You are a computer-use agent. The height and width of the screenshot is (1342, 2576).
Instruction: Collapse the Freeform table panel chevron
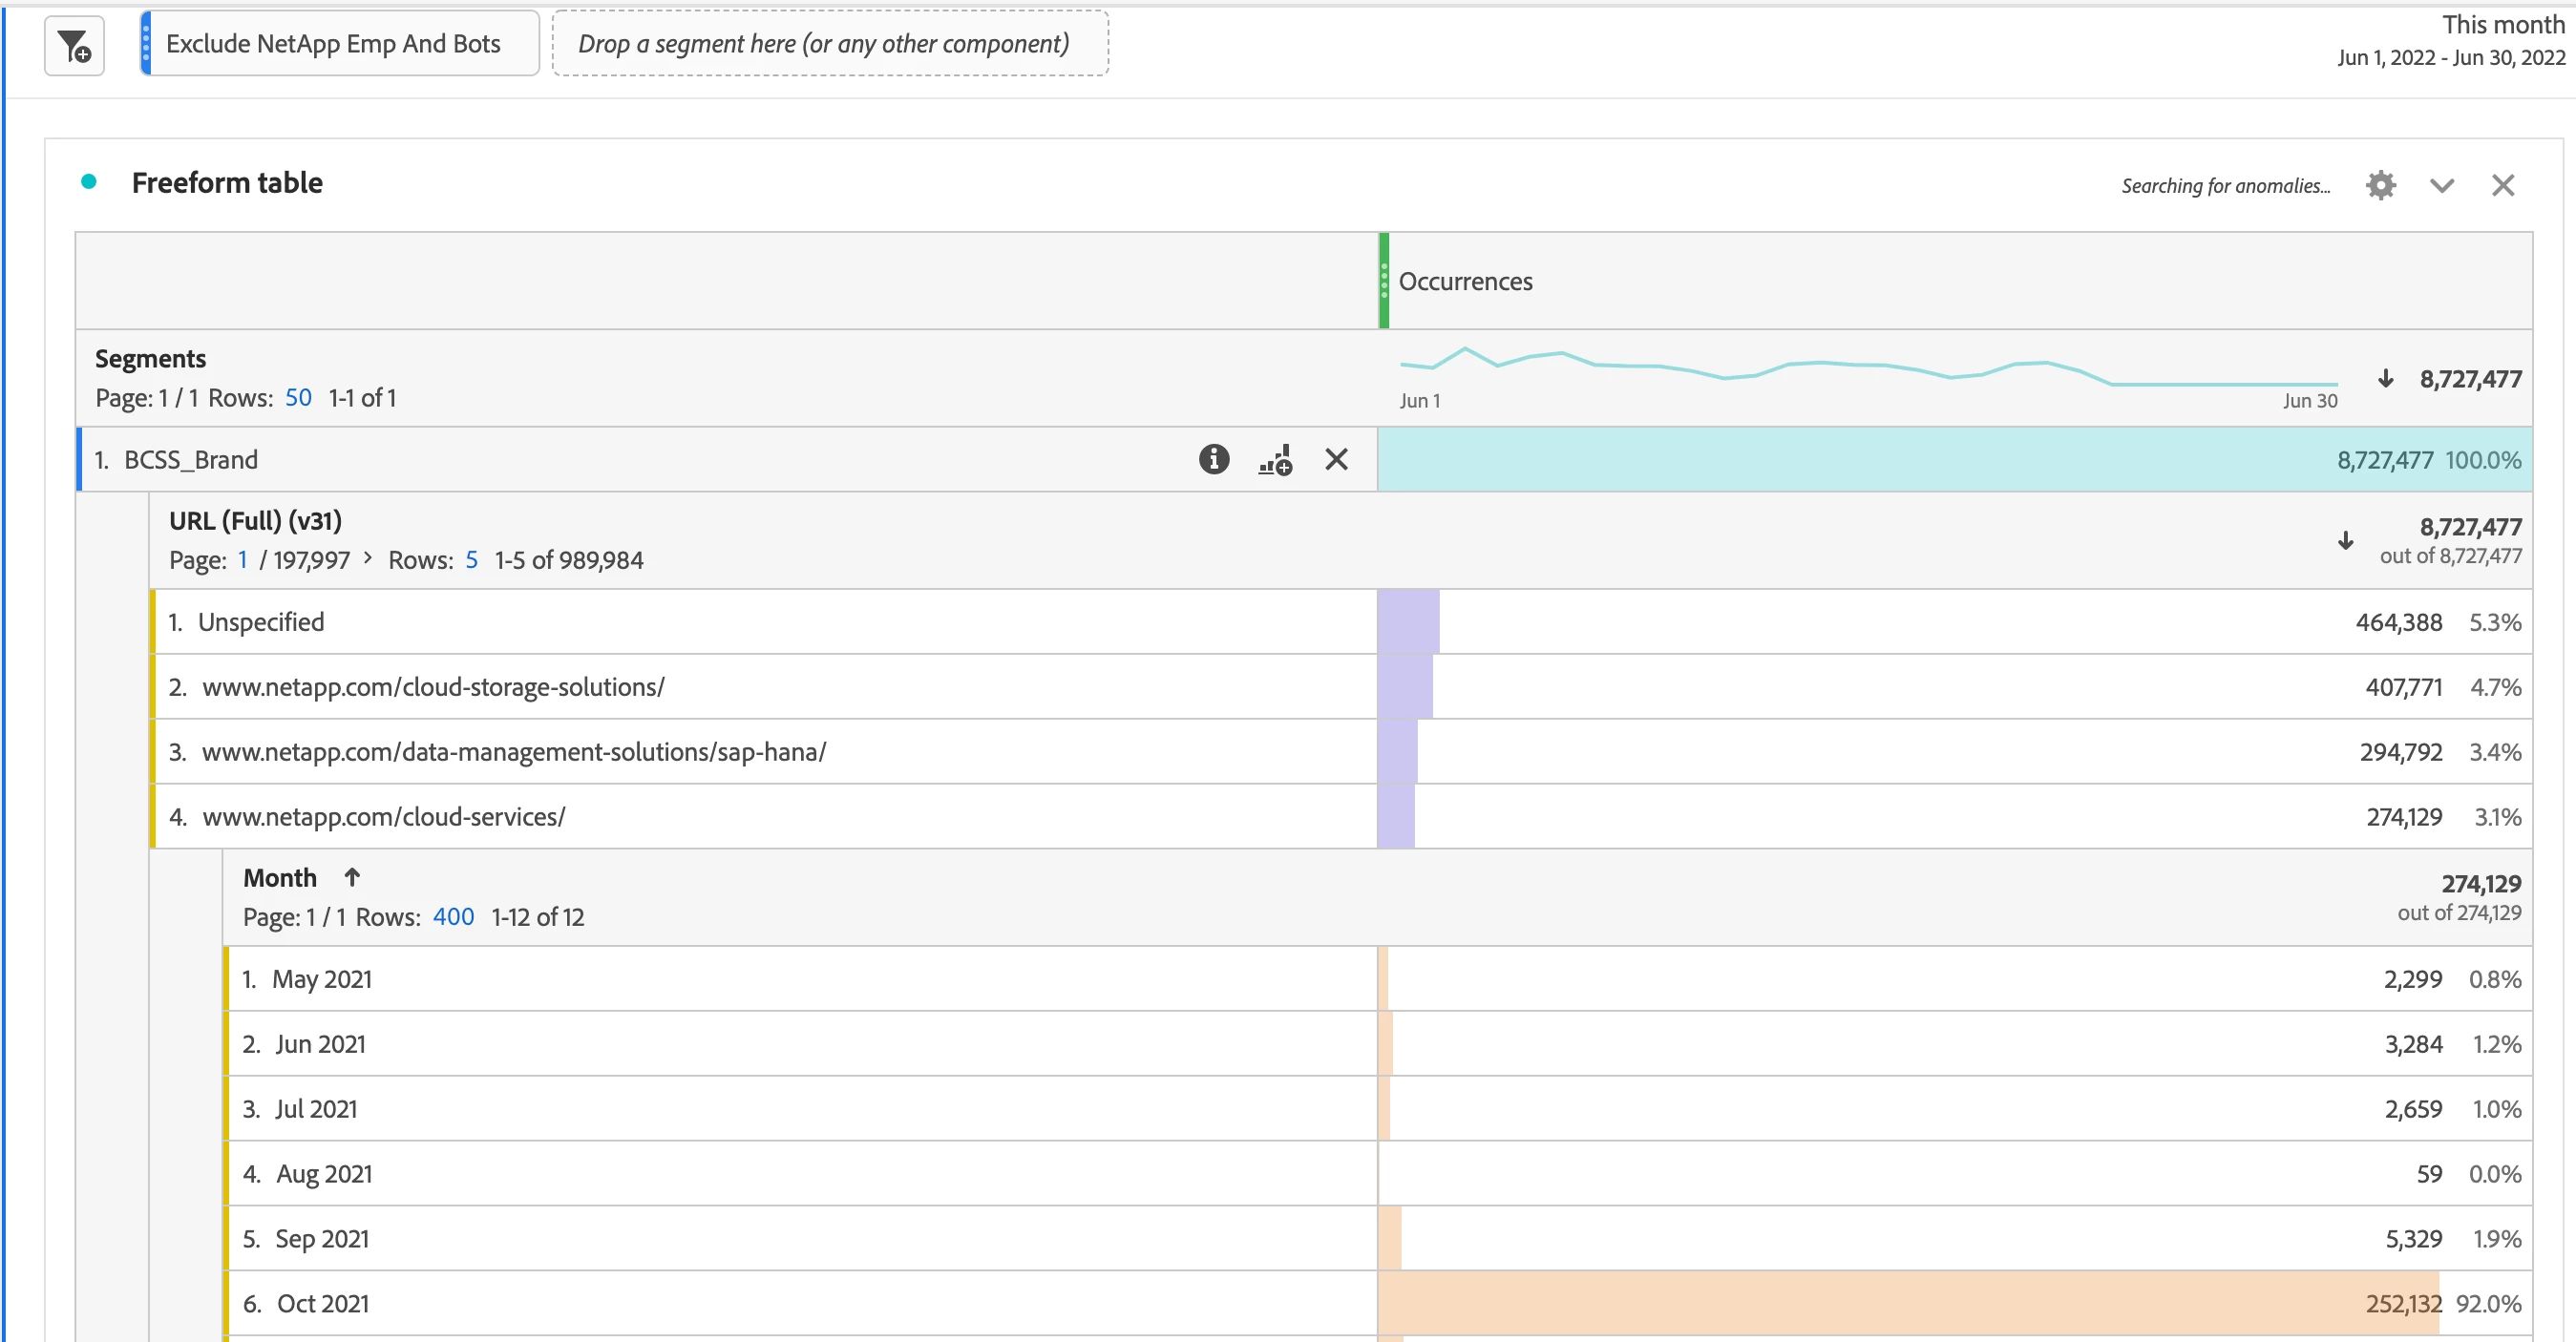pos(2442,186)
